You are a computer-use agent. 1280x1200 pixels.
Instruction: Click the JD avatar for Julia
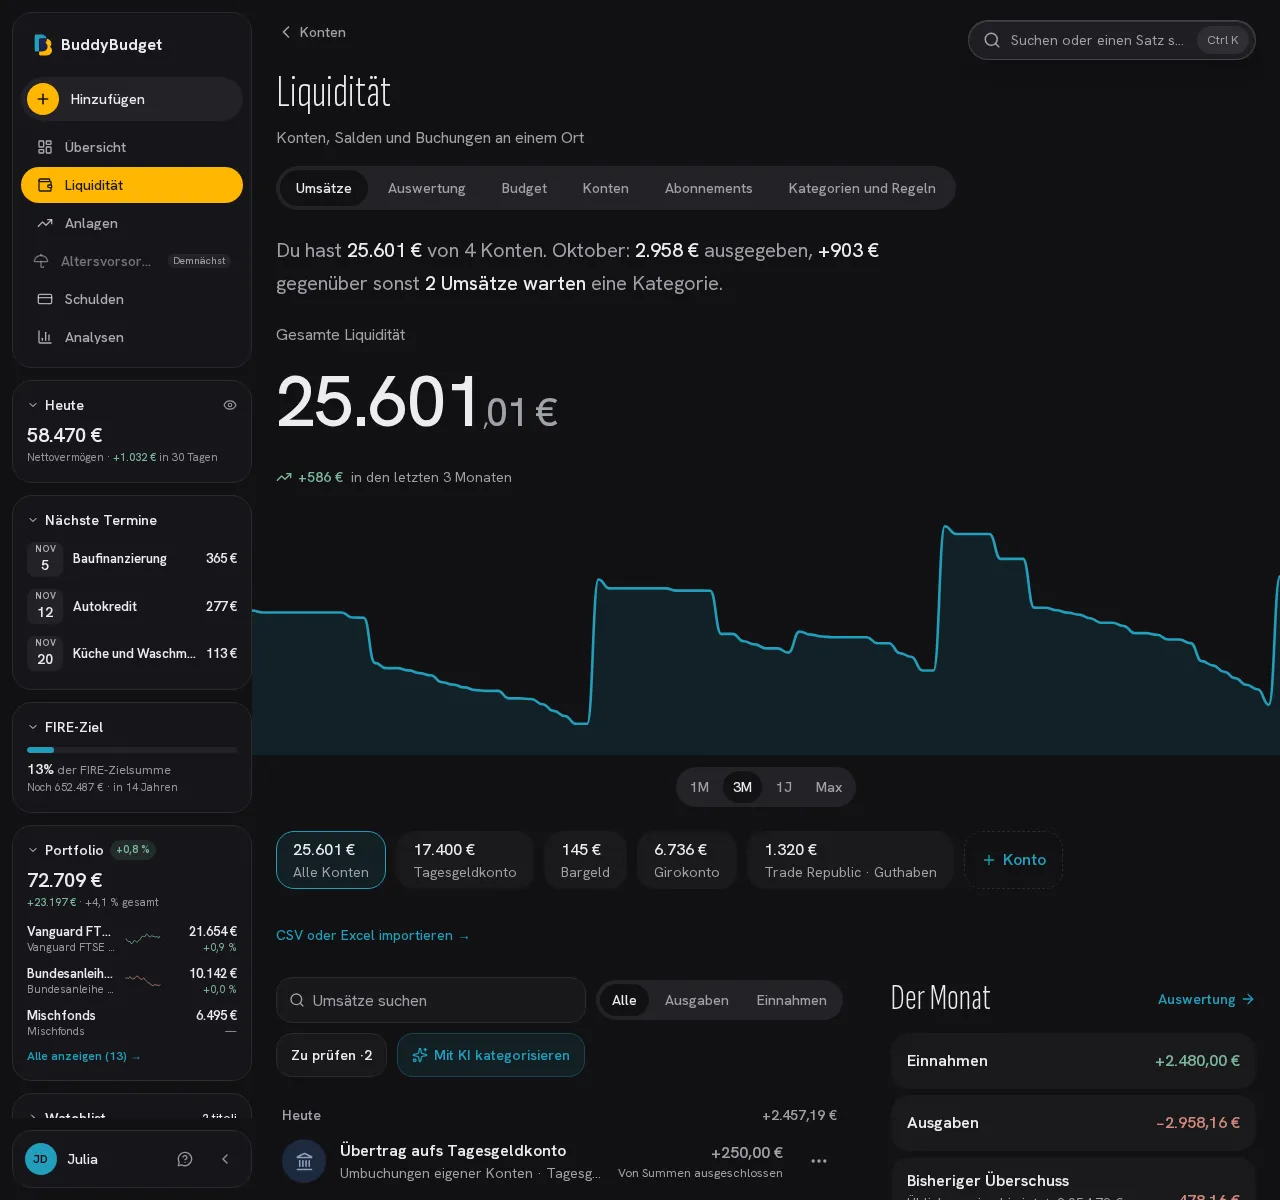pos(41,1159)
